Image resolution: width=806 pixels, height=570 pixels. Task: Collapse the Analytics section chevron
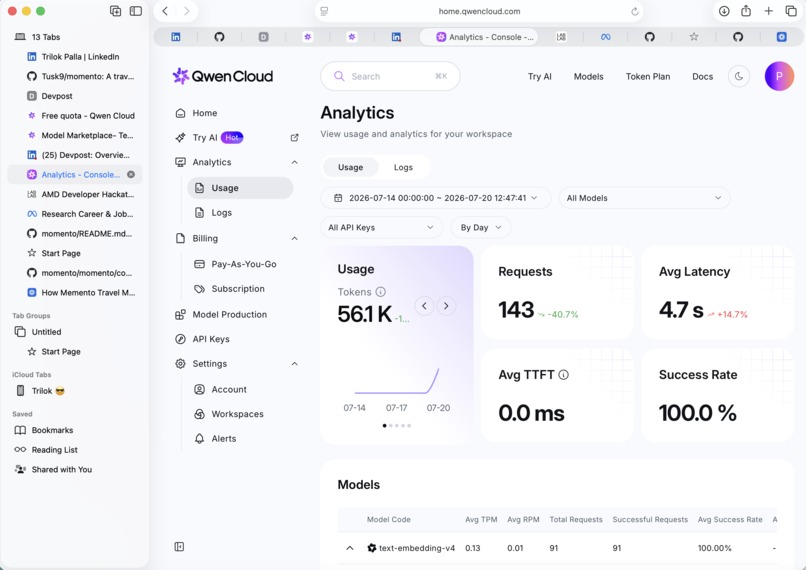tap(295, 162)
